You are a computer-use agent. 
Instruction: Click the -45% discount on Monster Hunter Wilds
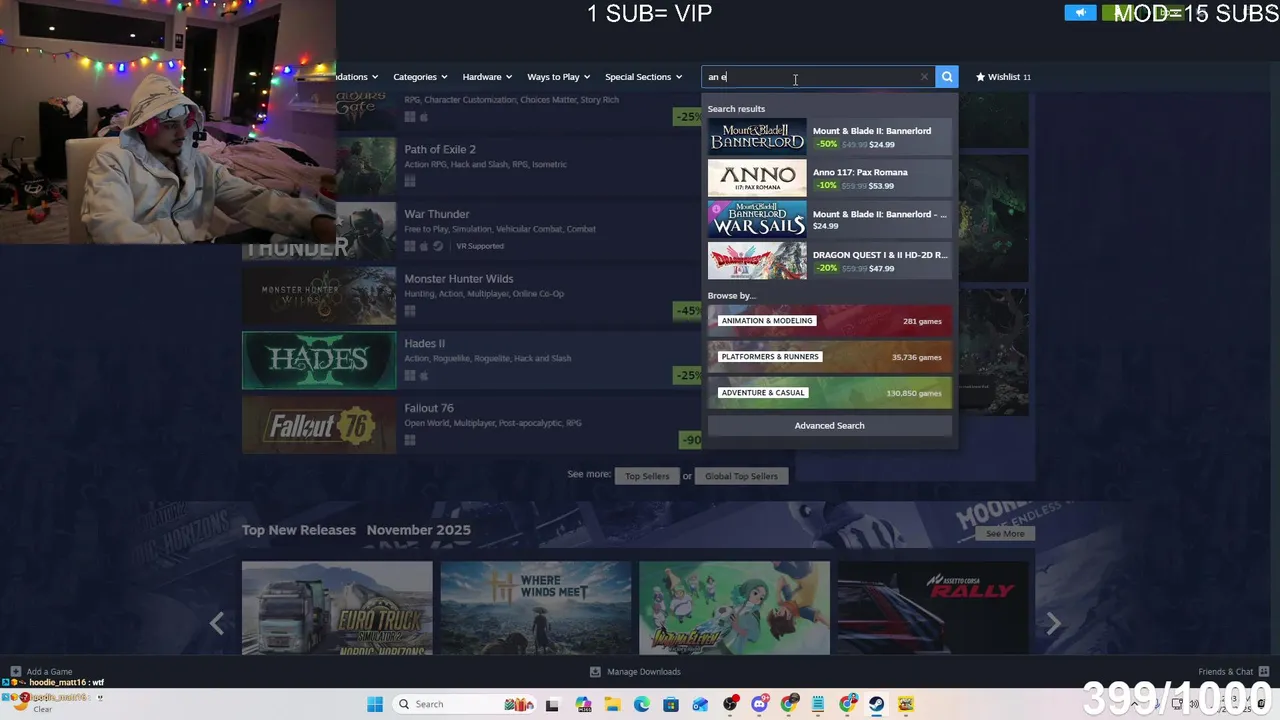(x=688, y=311)
